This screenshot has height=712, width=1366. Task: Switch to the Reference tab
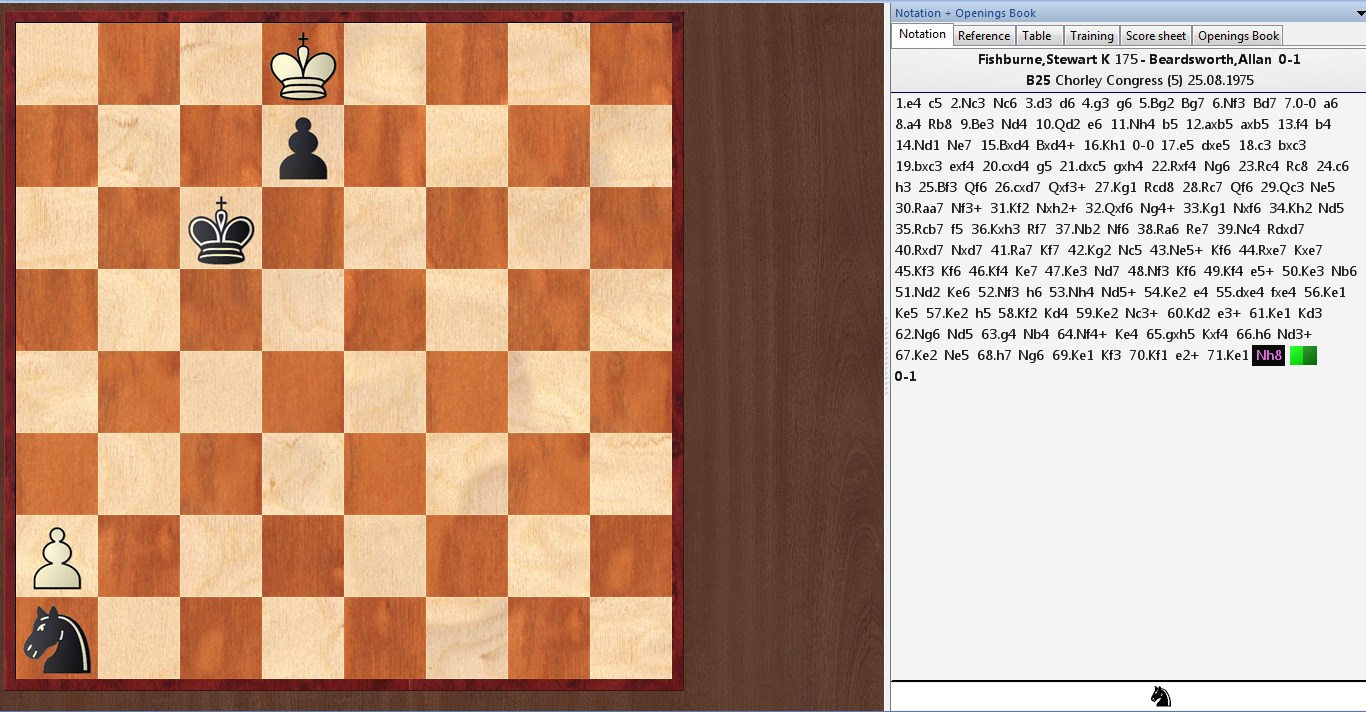coord(983,36)
